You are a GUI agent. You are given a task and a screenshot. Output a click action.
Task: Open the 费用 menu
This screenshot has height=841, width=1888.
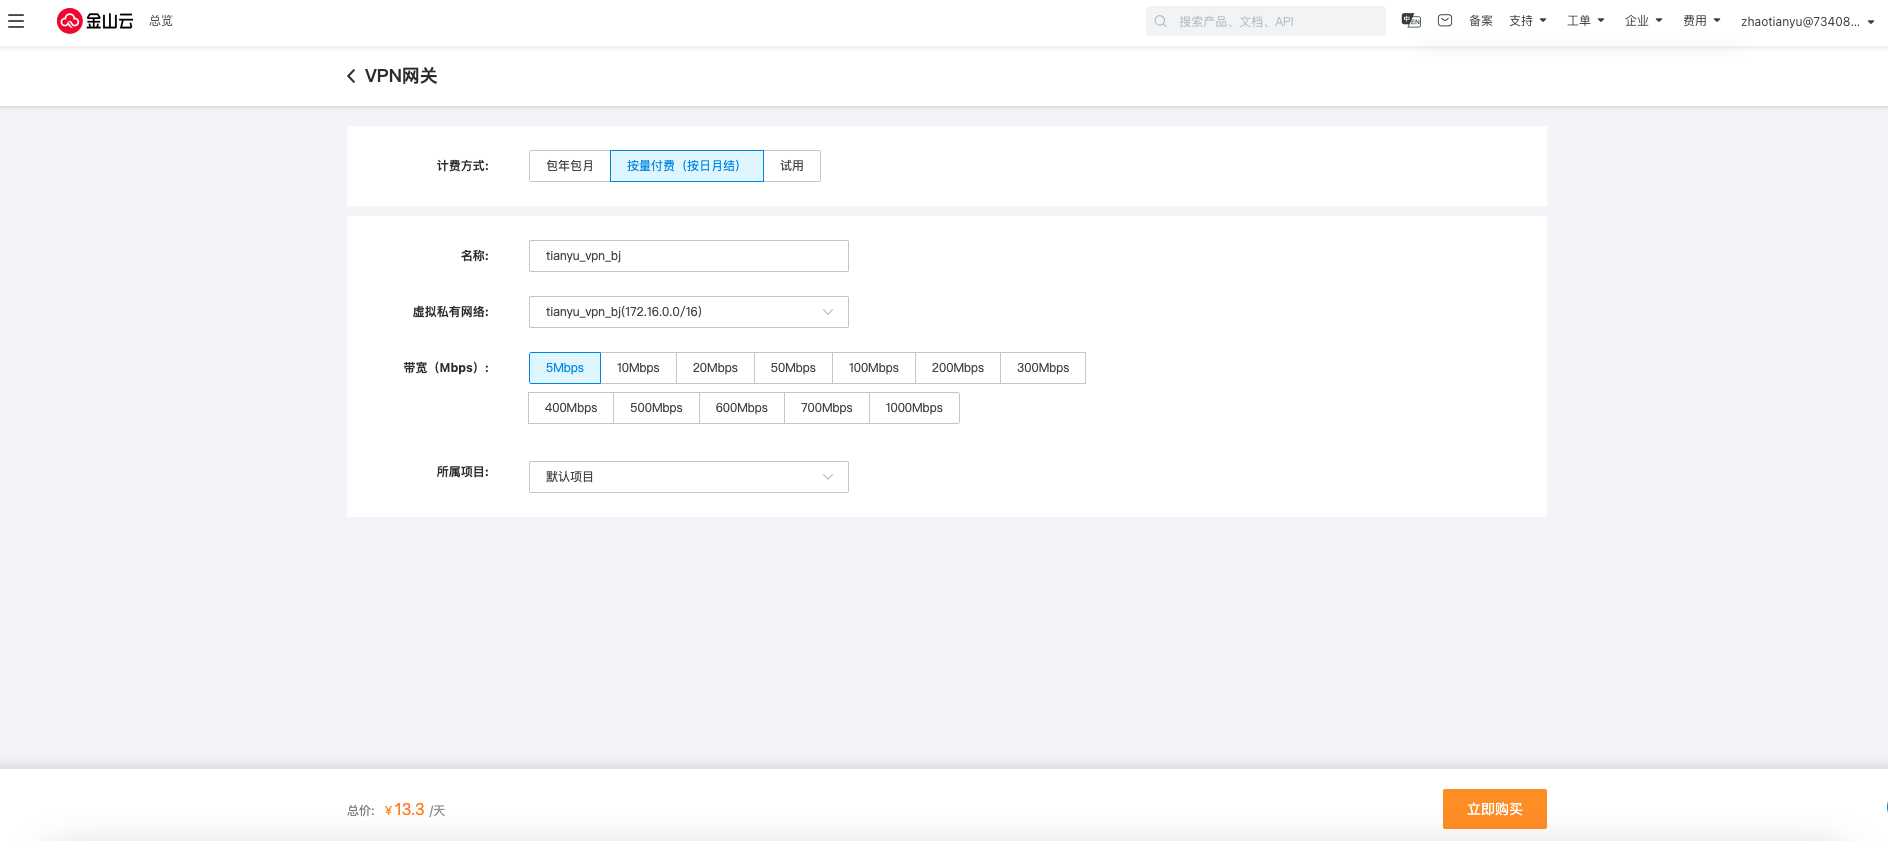(1701, 21)
